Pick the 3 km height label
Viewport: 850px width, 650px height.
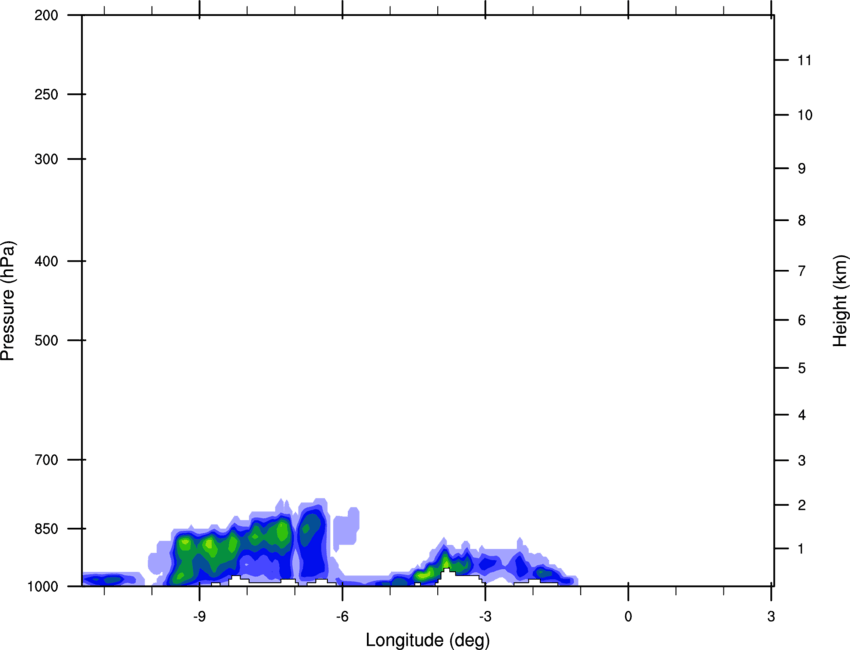(802, 461)
